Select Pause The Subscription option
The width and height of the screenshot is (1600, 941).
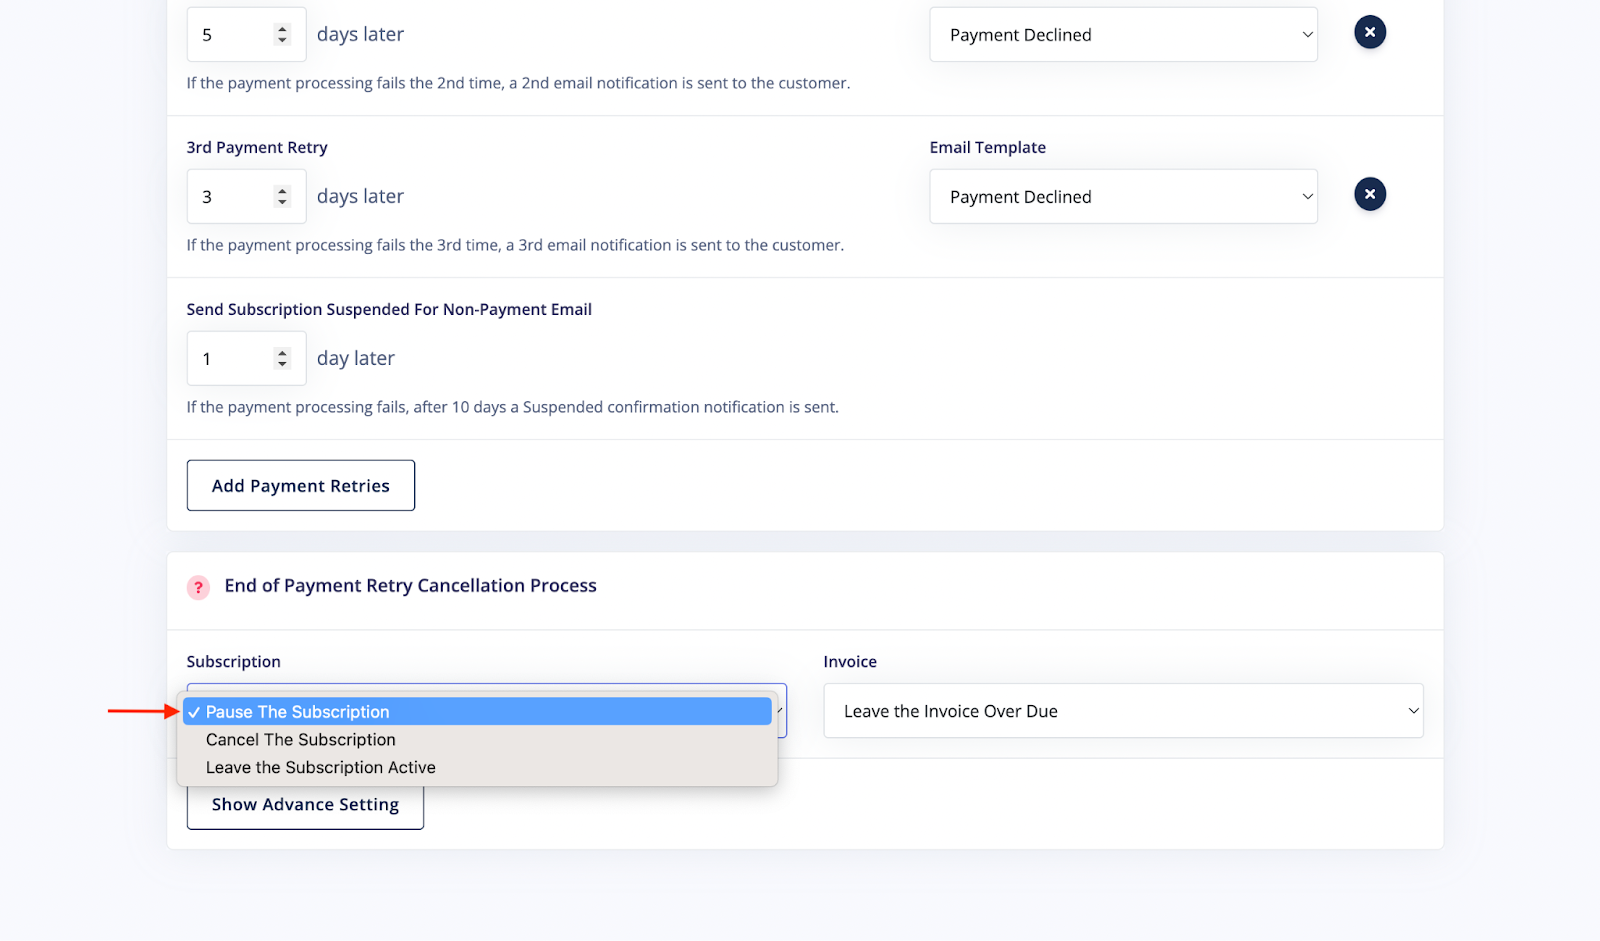[477, 712]
